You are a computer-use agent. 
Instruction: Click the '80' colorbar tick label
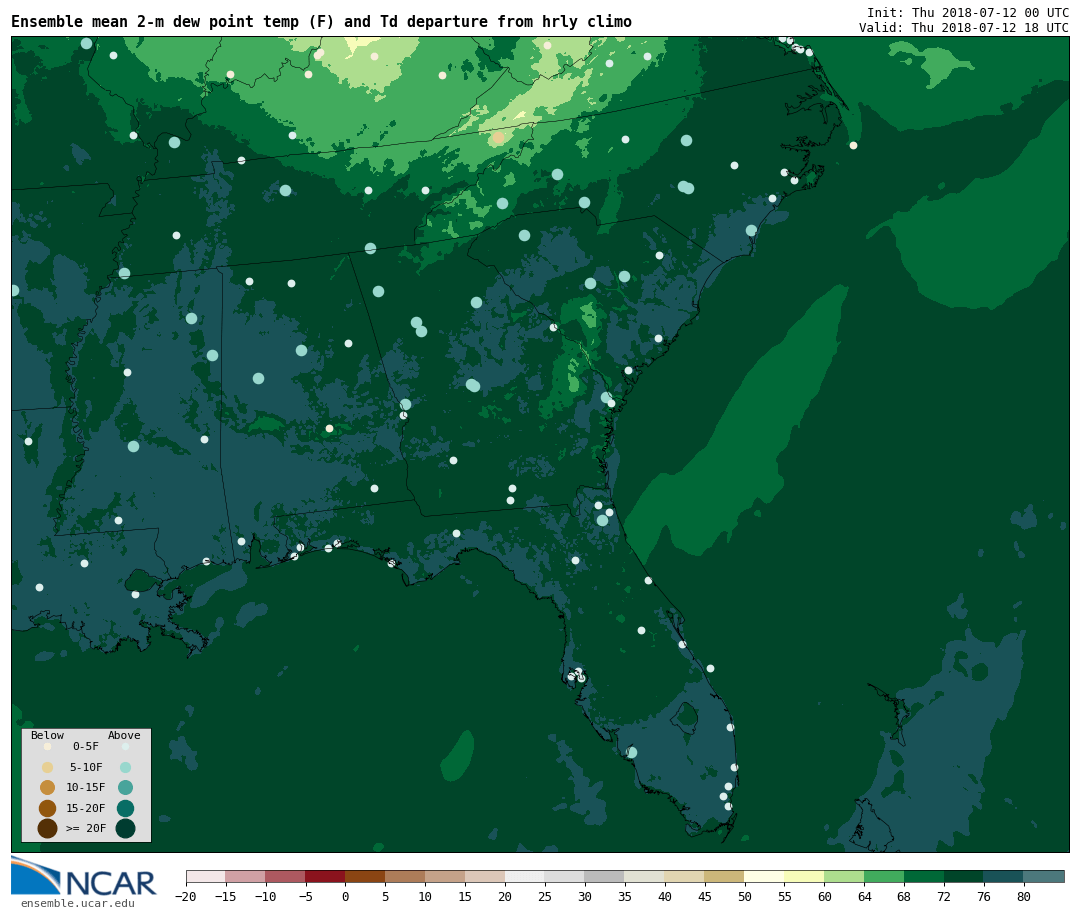click(1024, 896)
